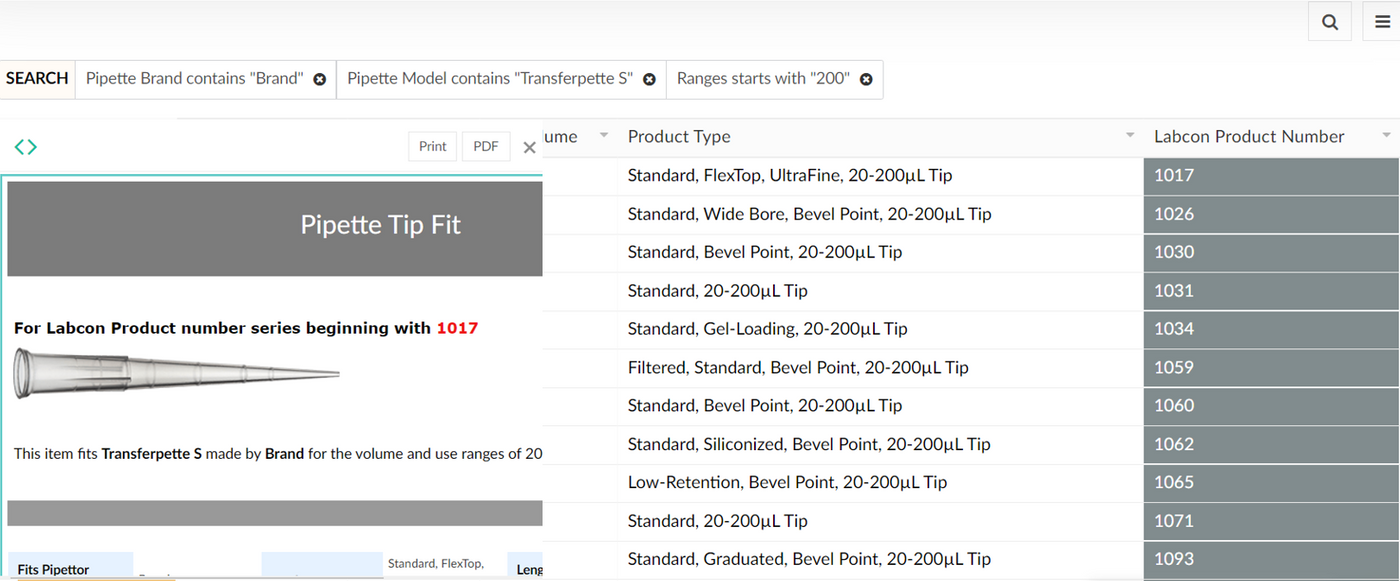The image size is (1400, 581).
Task: Select product number 1060 cell
Action: coord(1271,406)
